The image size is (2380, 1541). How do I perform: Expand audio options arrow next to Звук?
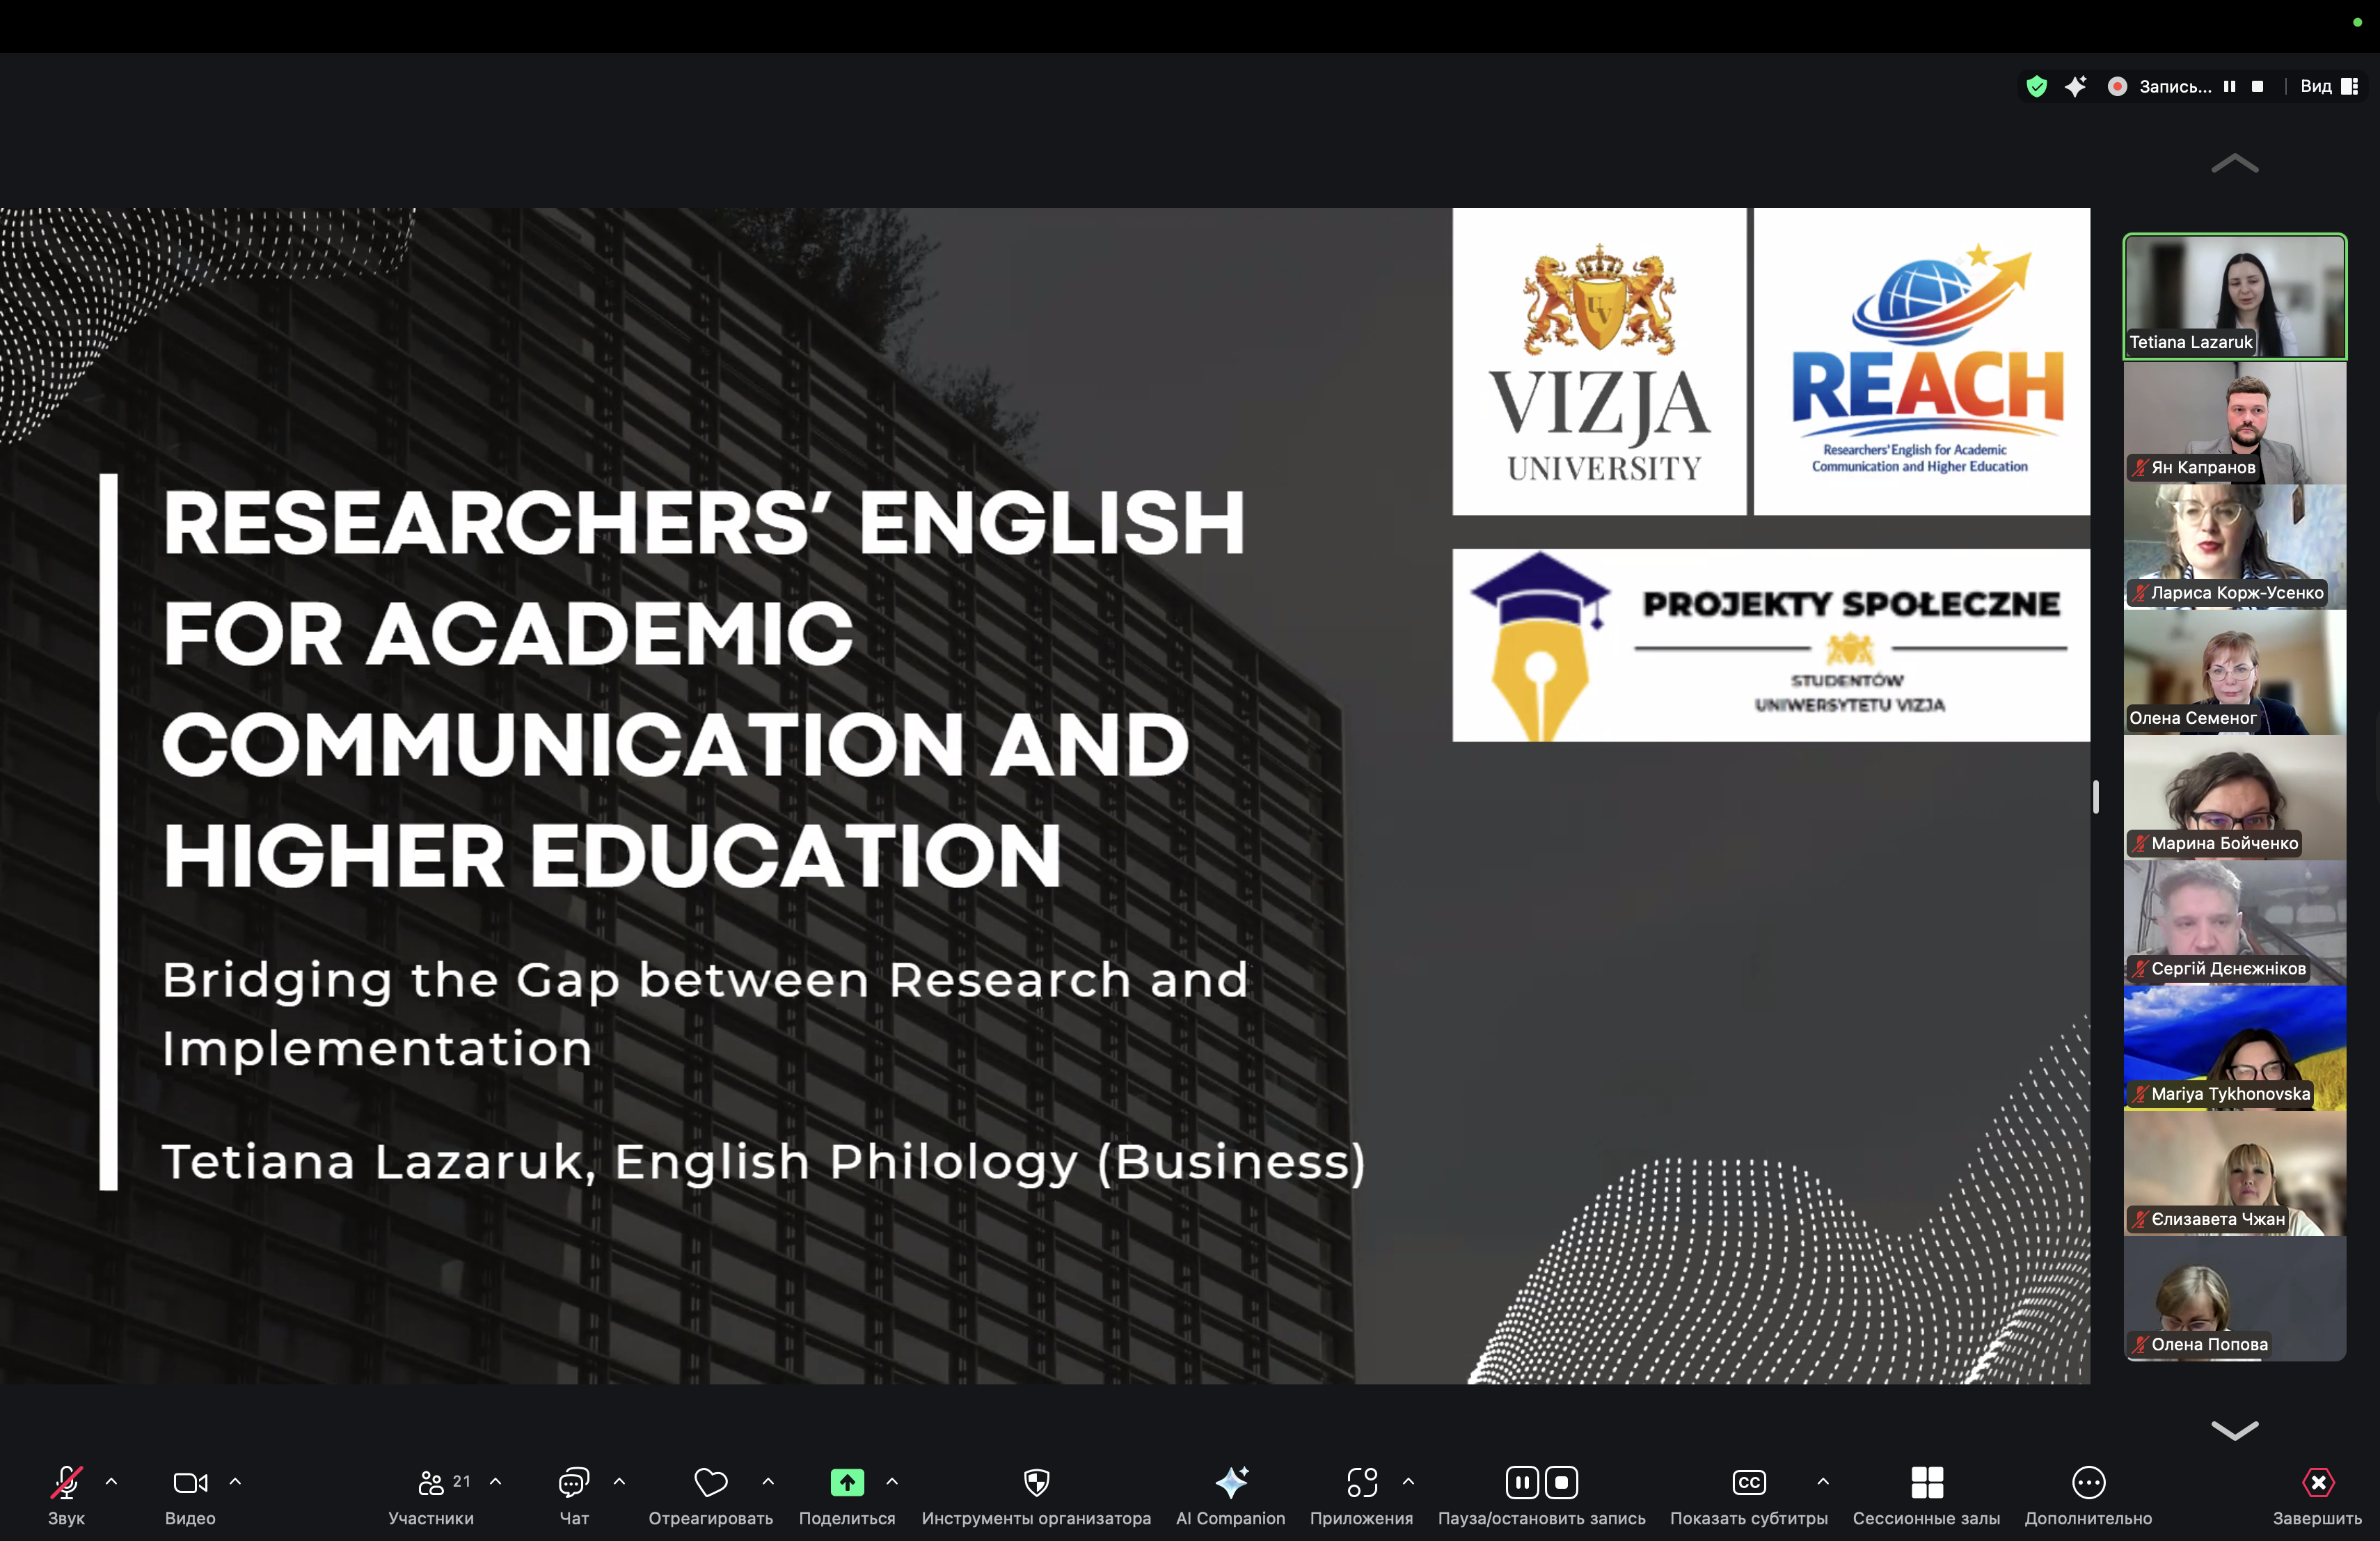tap(111, 1481)
